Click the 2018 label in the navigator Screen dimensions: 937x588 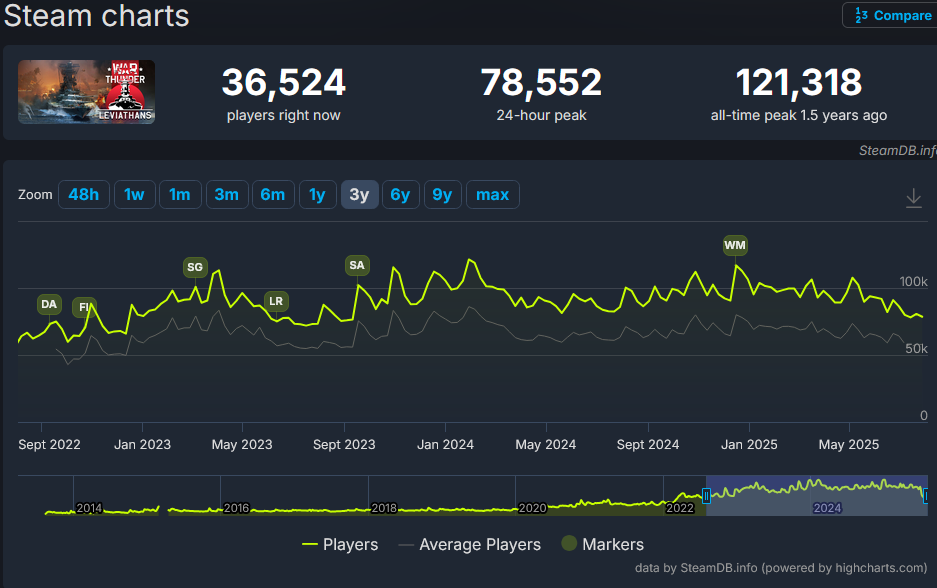[384, 508]
